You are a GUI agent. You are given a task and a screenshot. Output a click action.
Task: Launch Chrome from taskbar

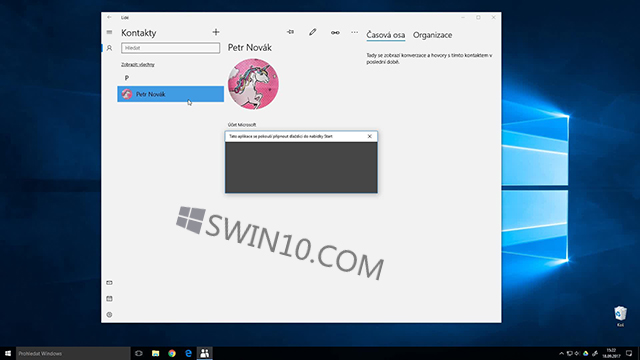(172, 353)
